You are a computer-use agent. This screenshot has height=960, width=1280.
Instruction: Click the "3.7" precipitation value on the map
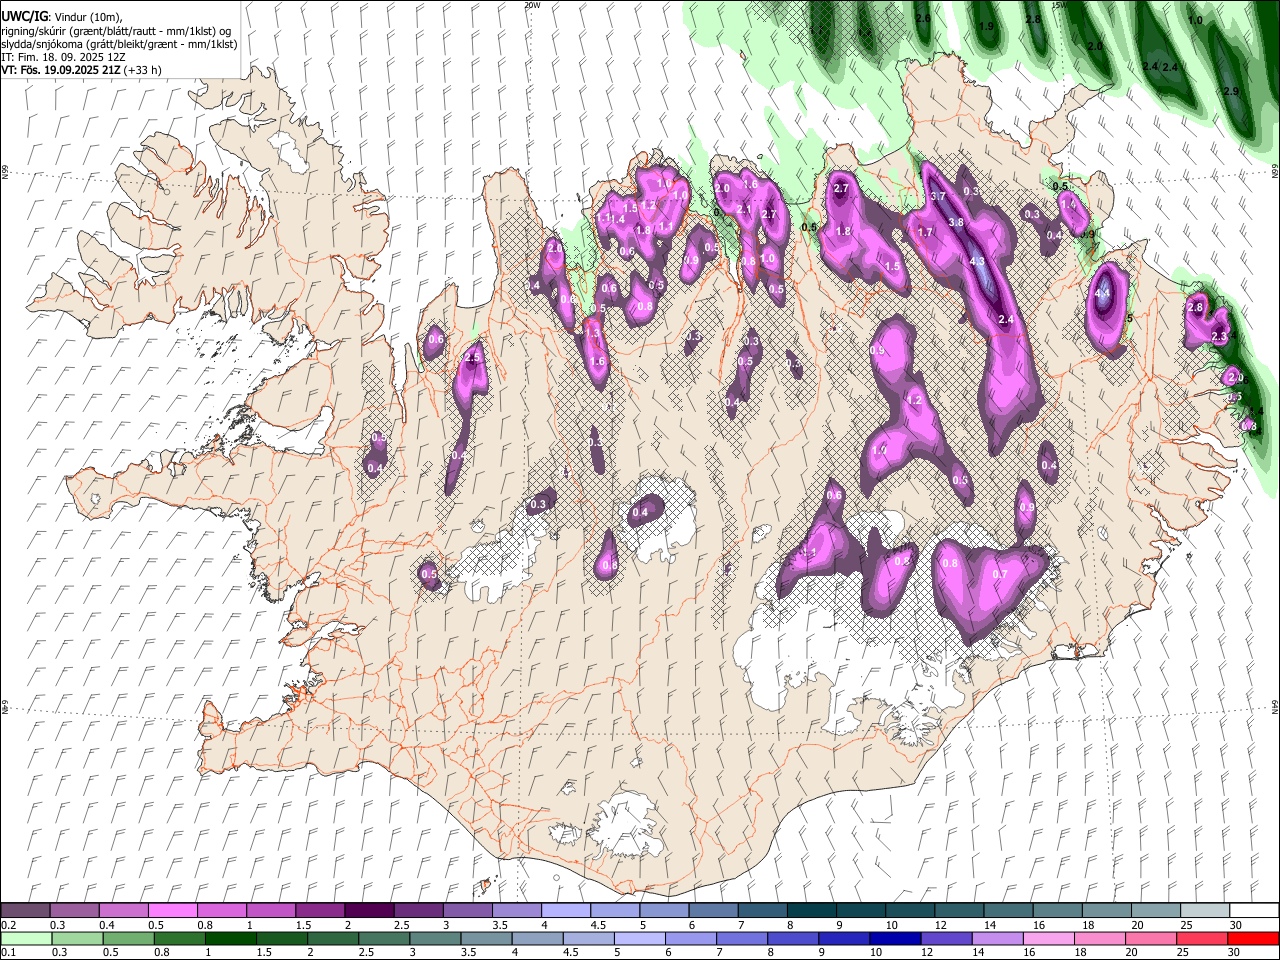click(938, 197)
